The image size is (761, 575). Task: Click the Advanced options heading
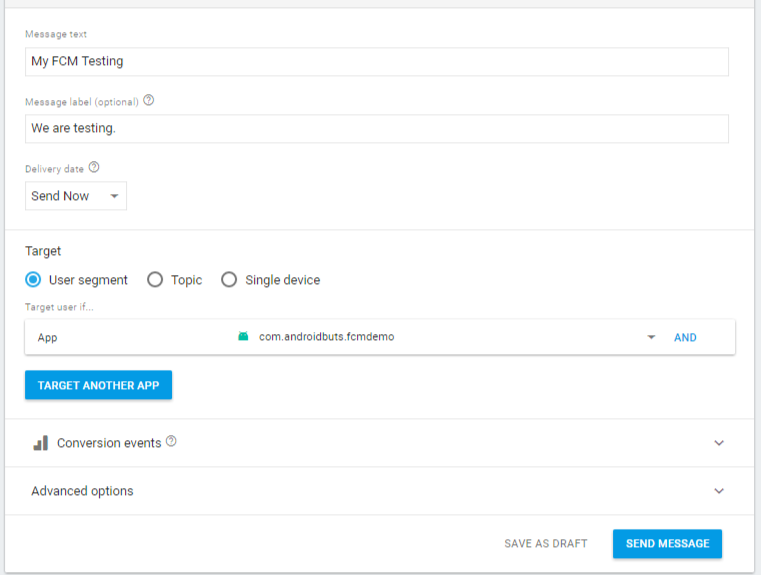[x=82, y=491]
